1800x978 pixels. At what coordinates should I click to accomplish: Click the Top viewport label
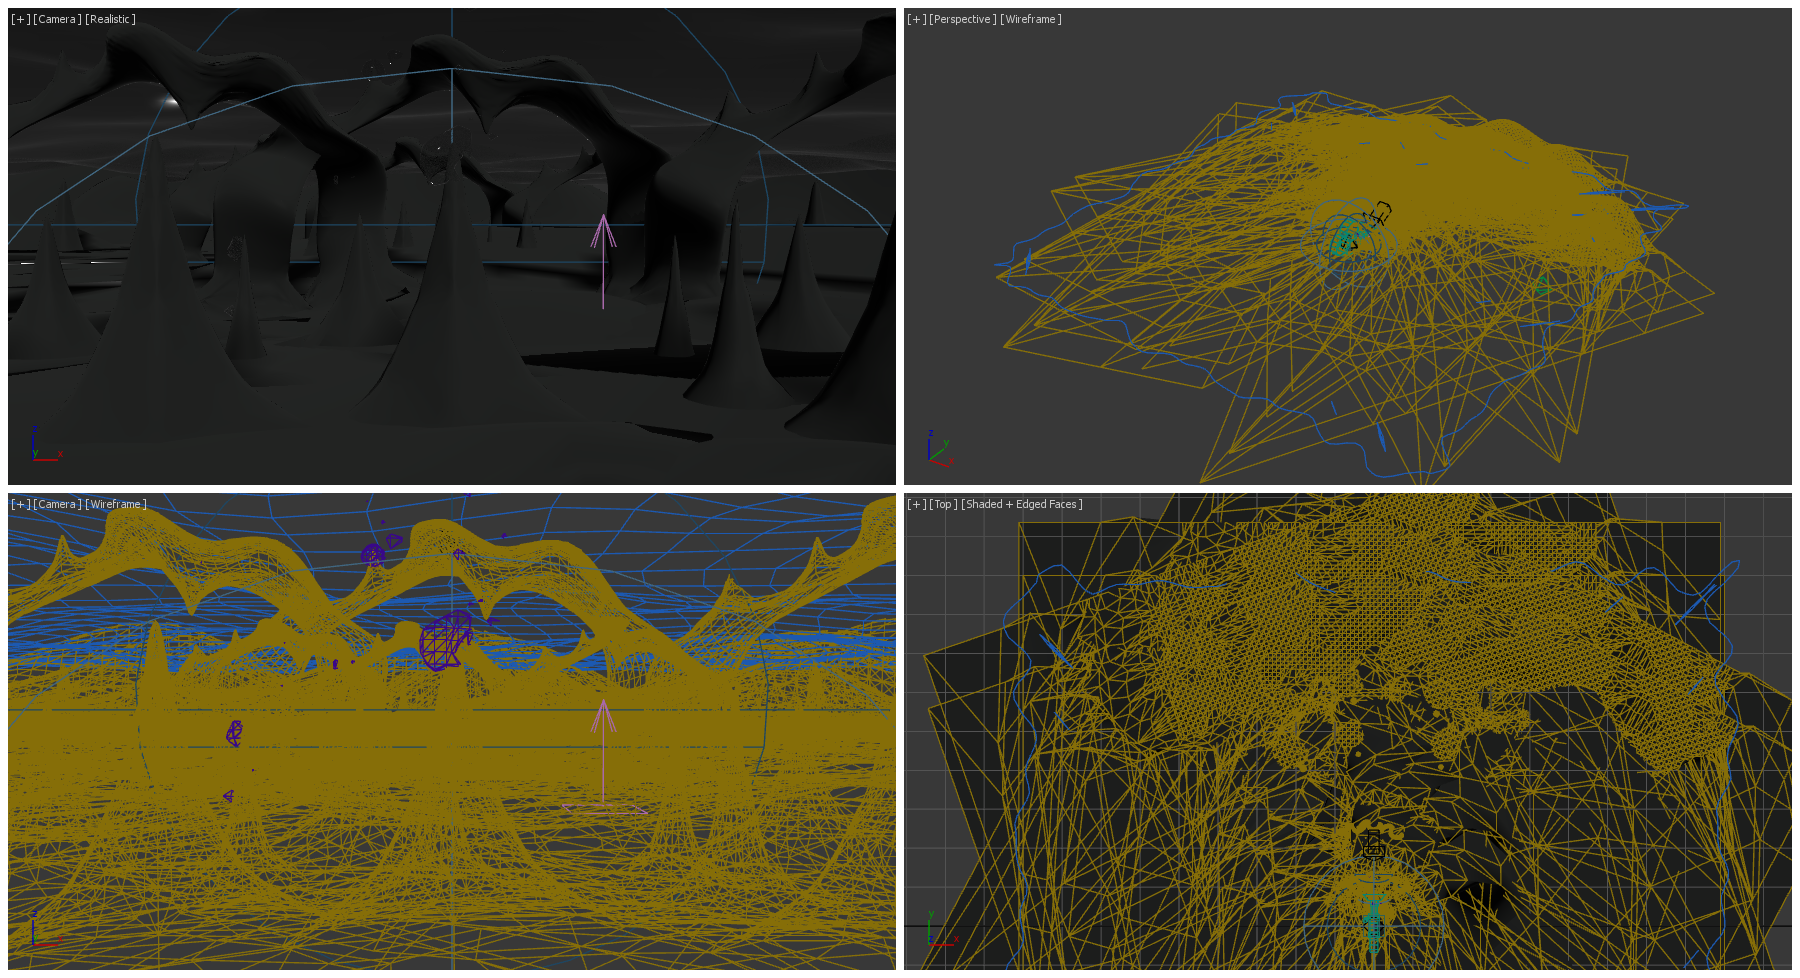click(x=943, y=504)
